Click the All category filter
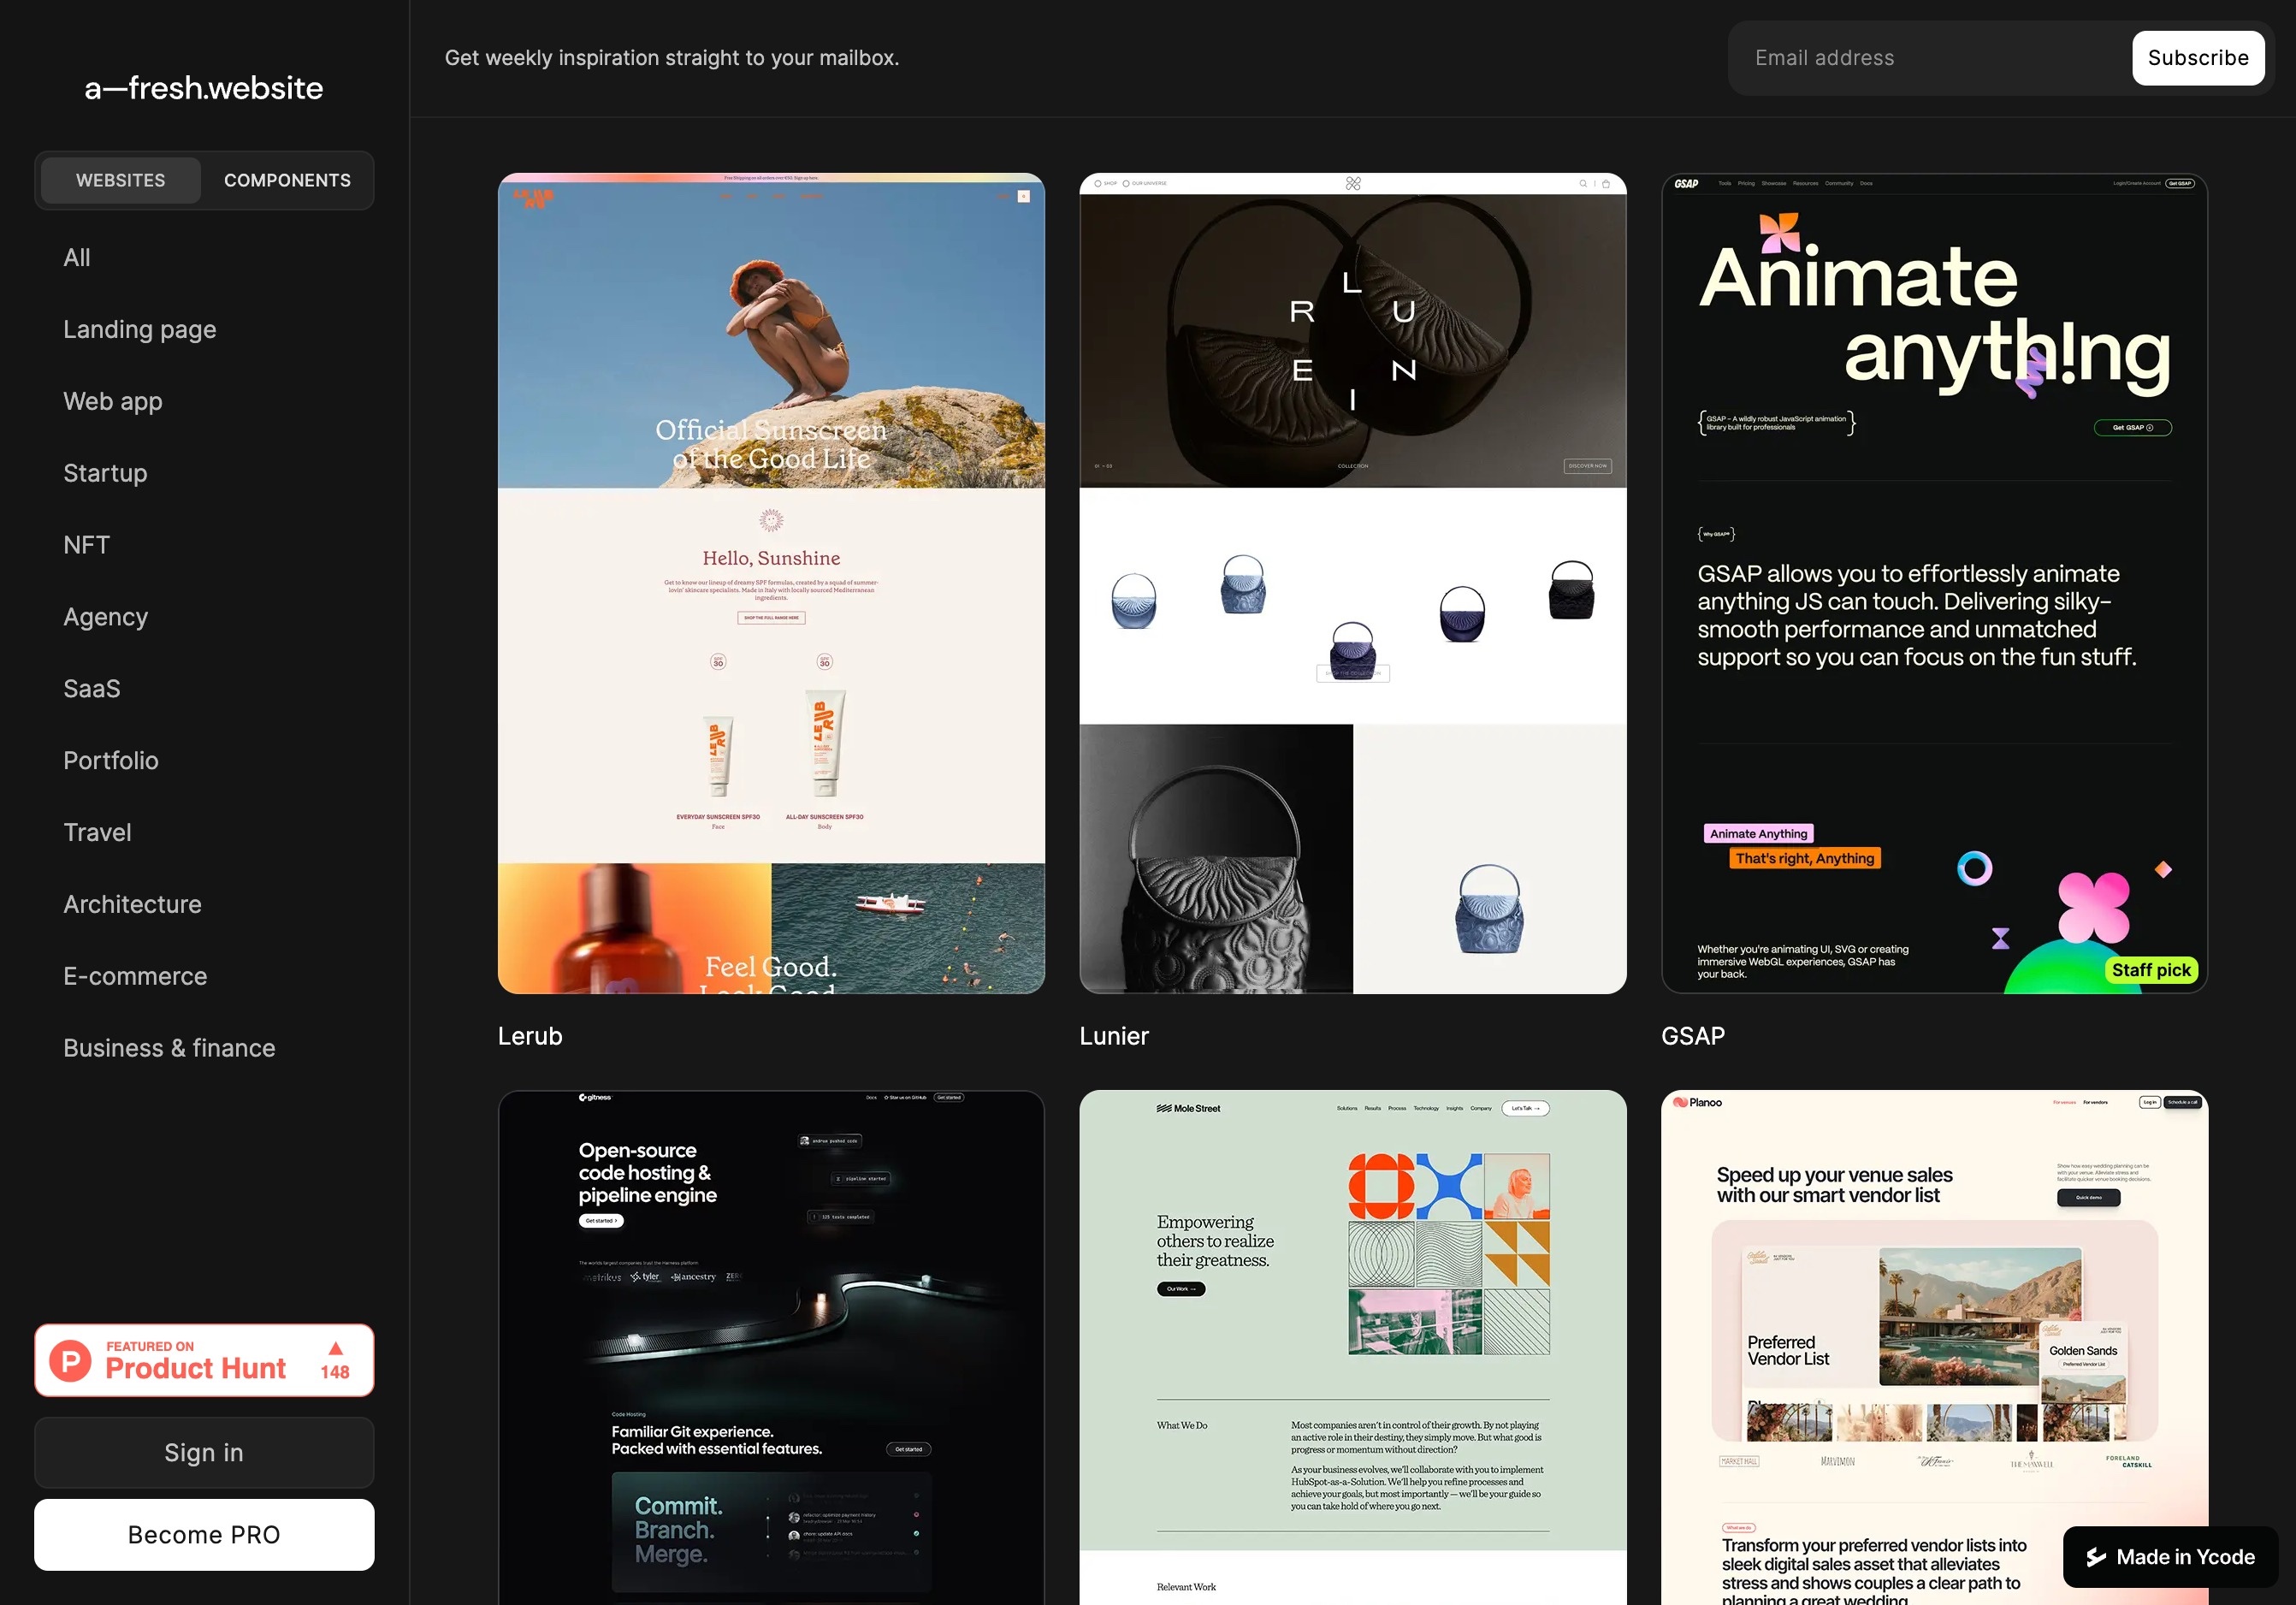2296x1605 pixels. [77, 257]
